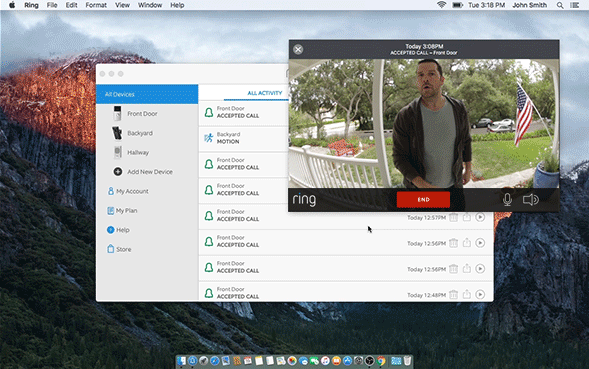Open Chrome from the dock

point(381,361)
